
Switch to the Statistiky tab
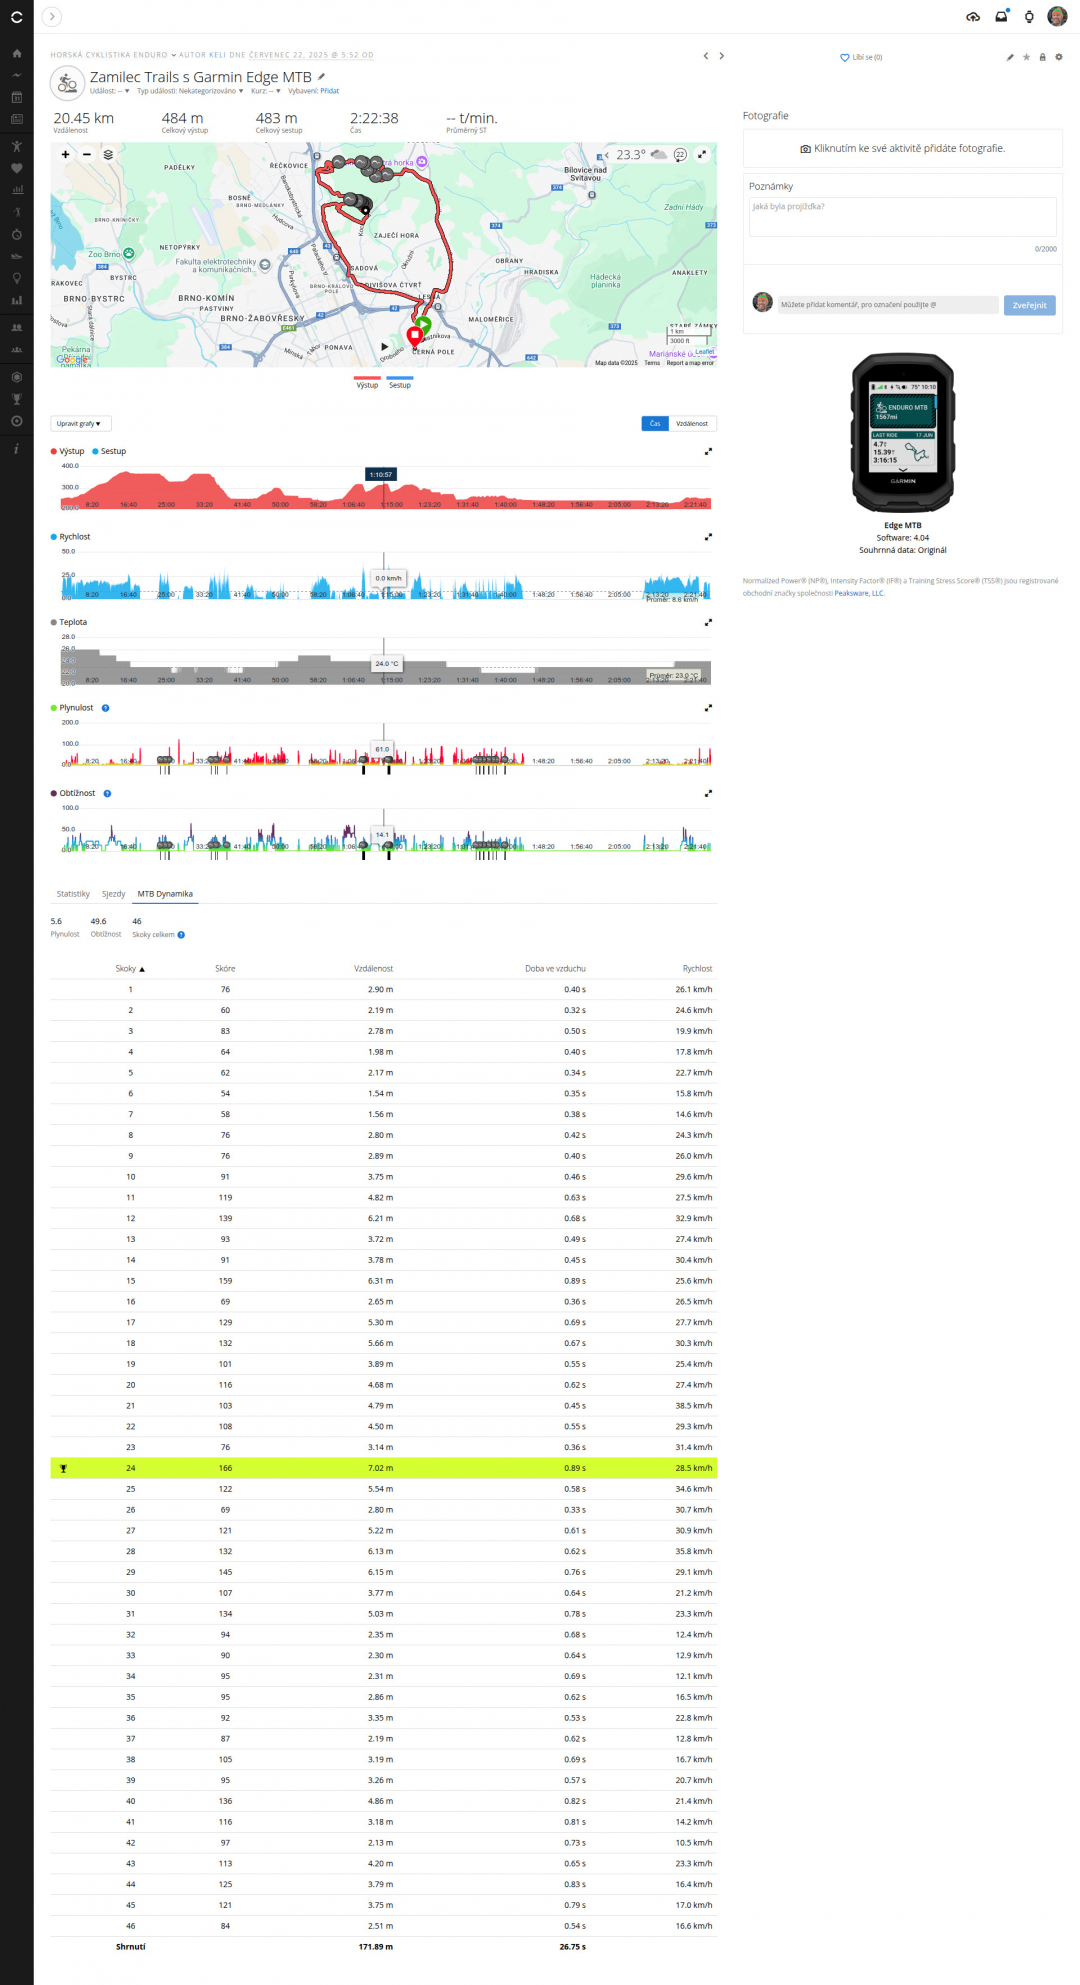(73, 894)
